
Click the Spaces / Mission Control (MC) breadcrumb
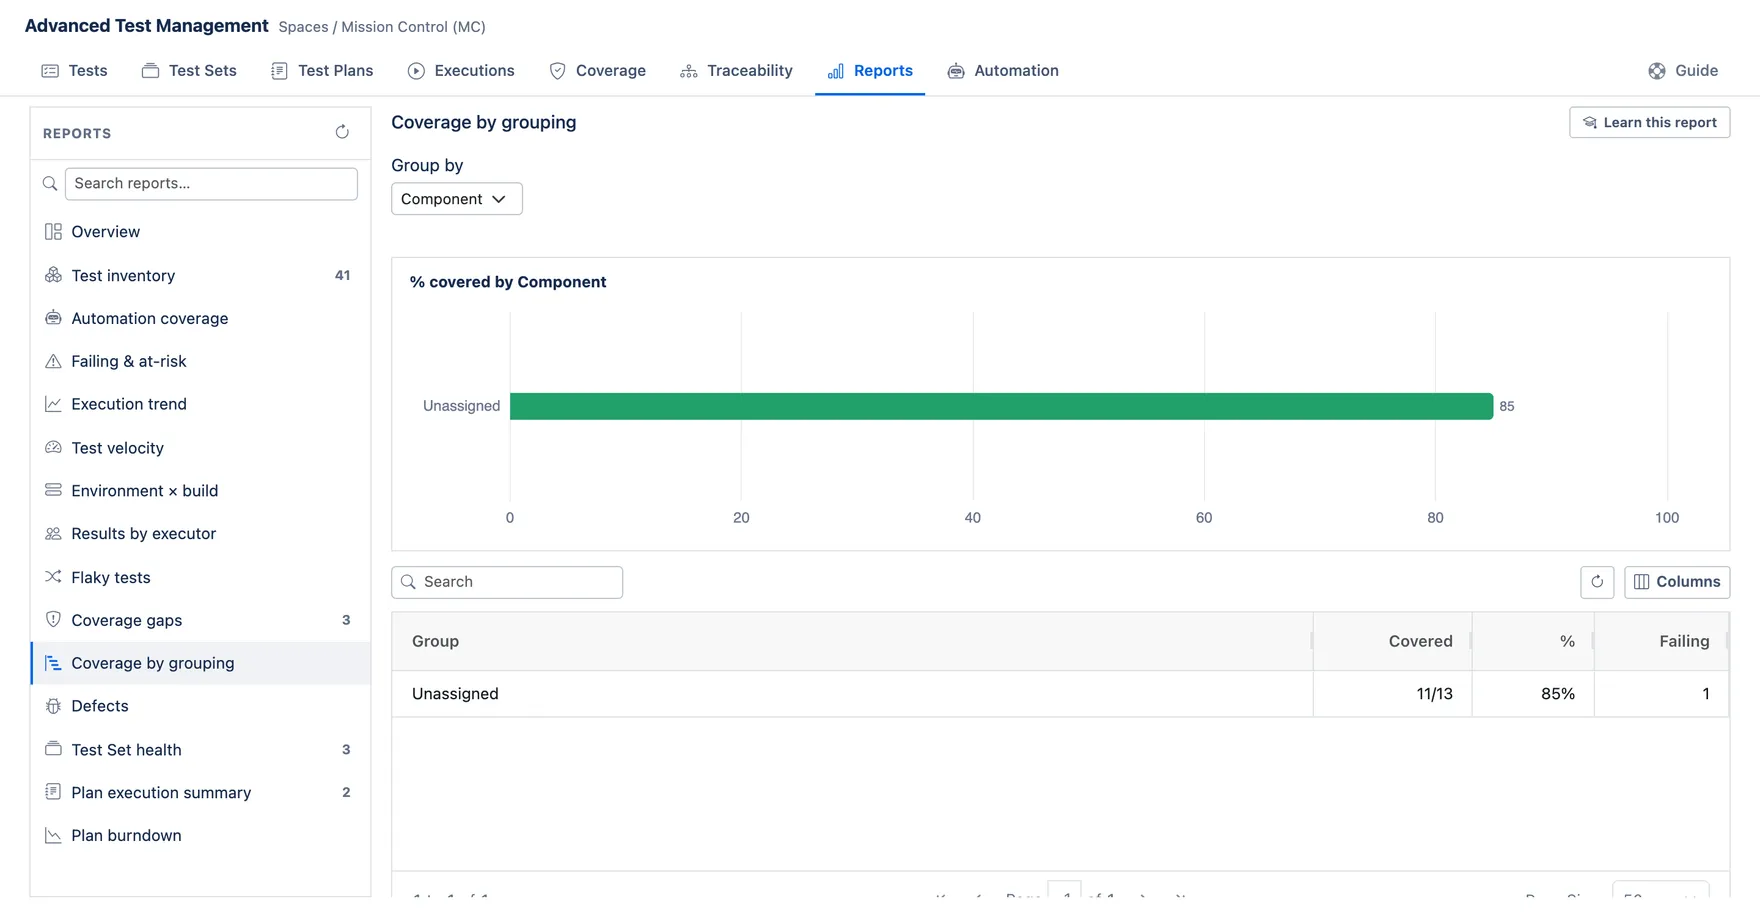click(382, 27)
